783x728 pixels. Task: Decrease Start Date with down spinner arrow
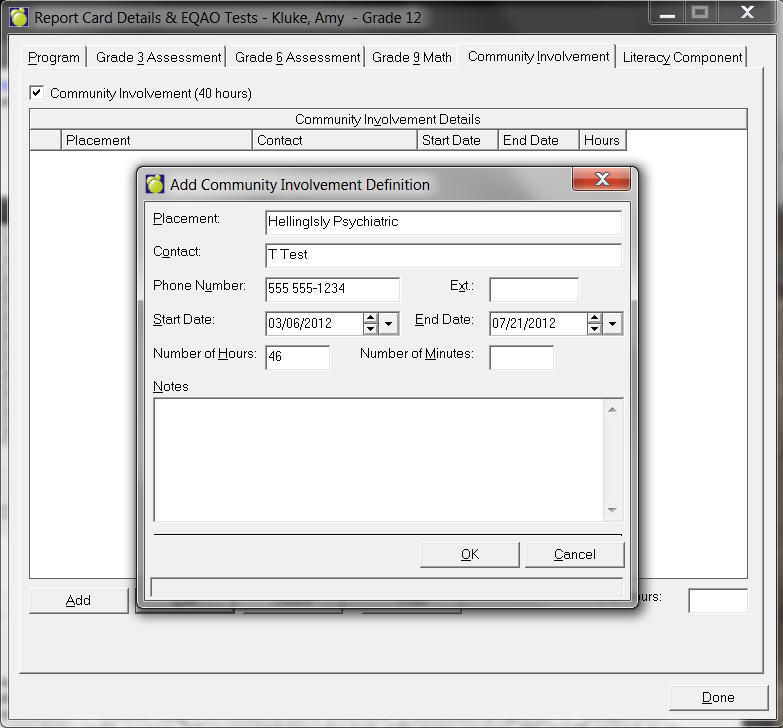click(370, 329)
